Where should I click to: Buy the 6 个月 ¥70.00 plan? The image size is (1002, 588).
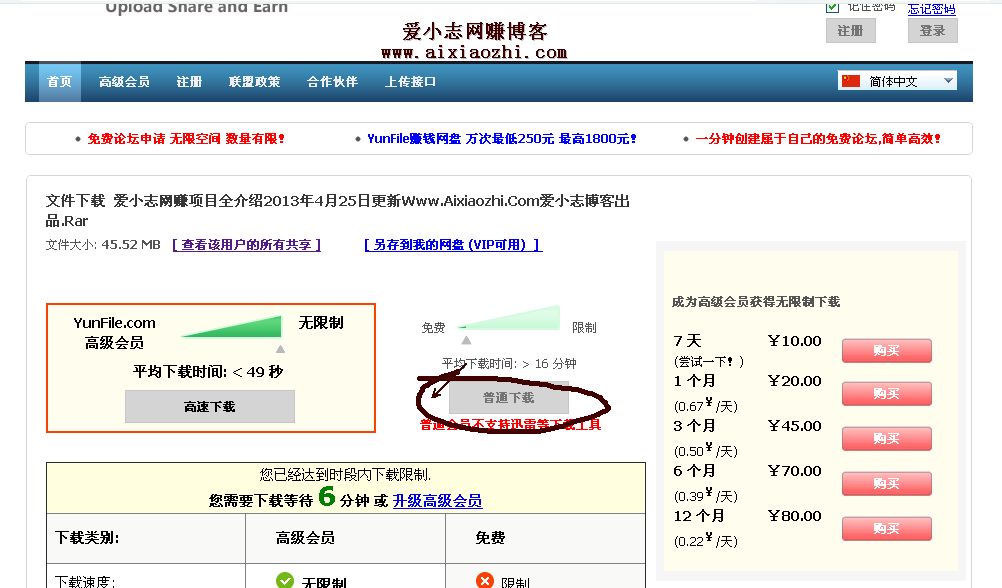click(886, 484)
